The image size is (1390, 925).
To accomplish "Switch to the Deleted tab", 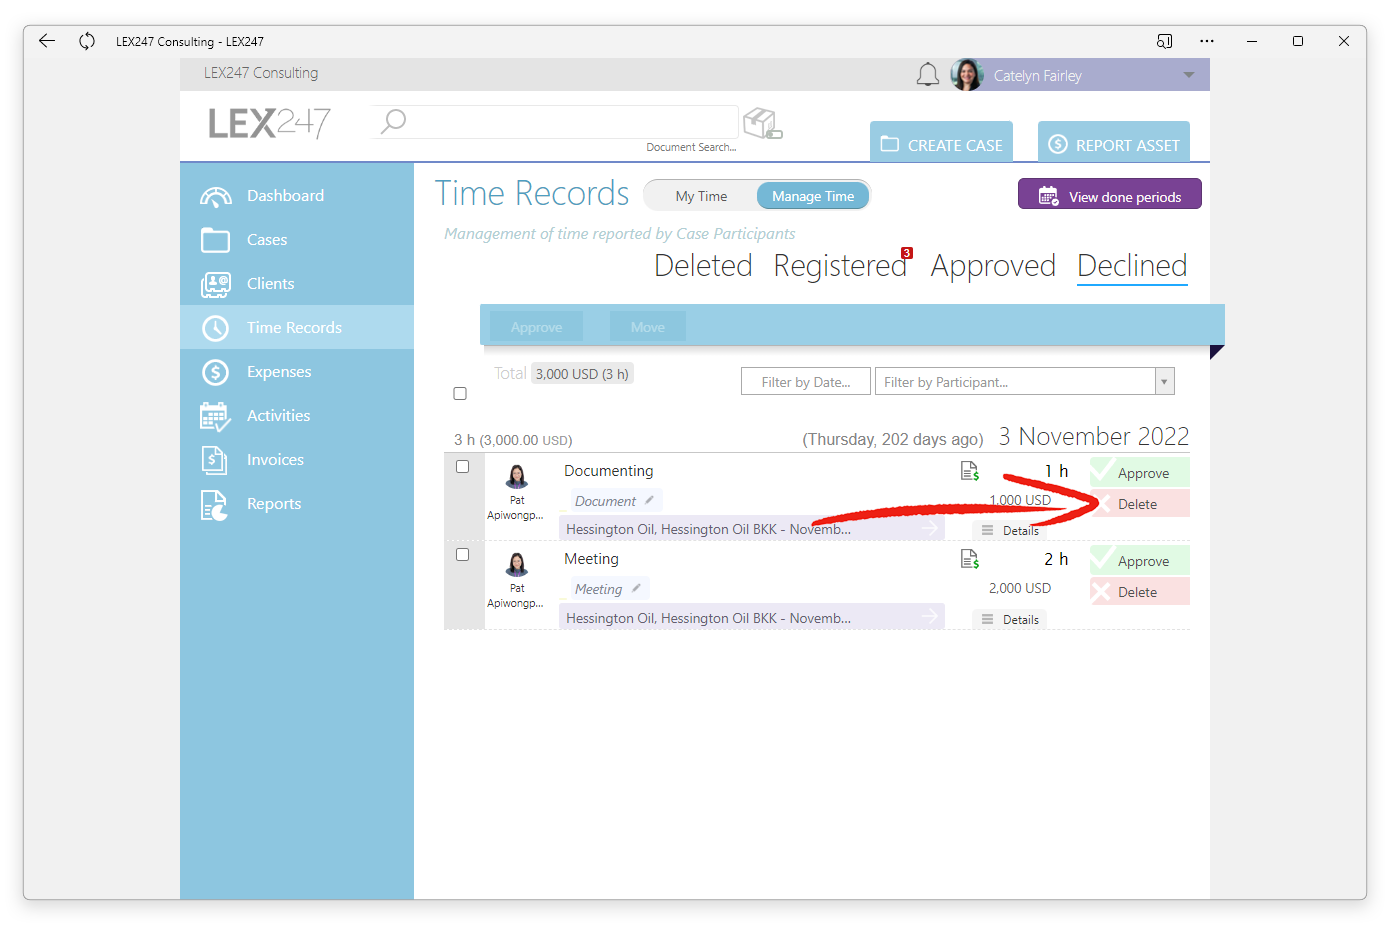I will (x=703, y=266).
